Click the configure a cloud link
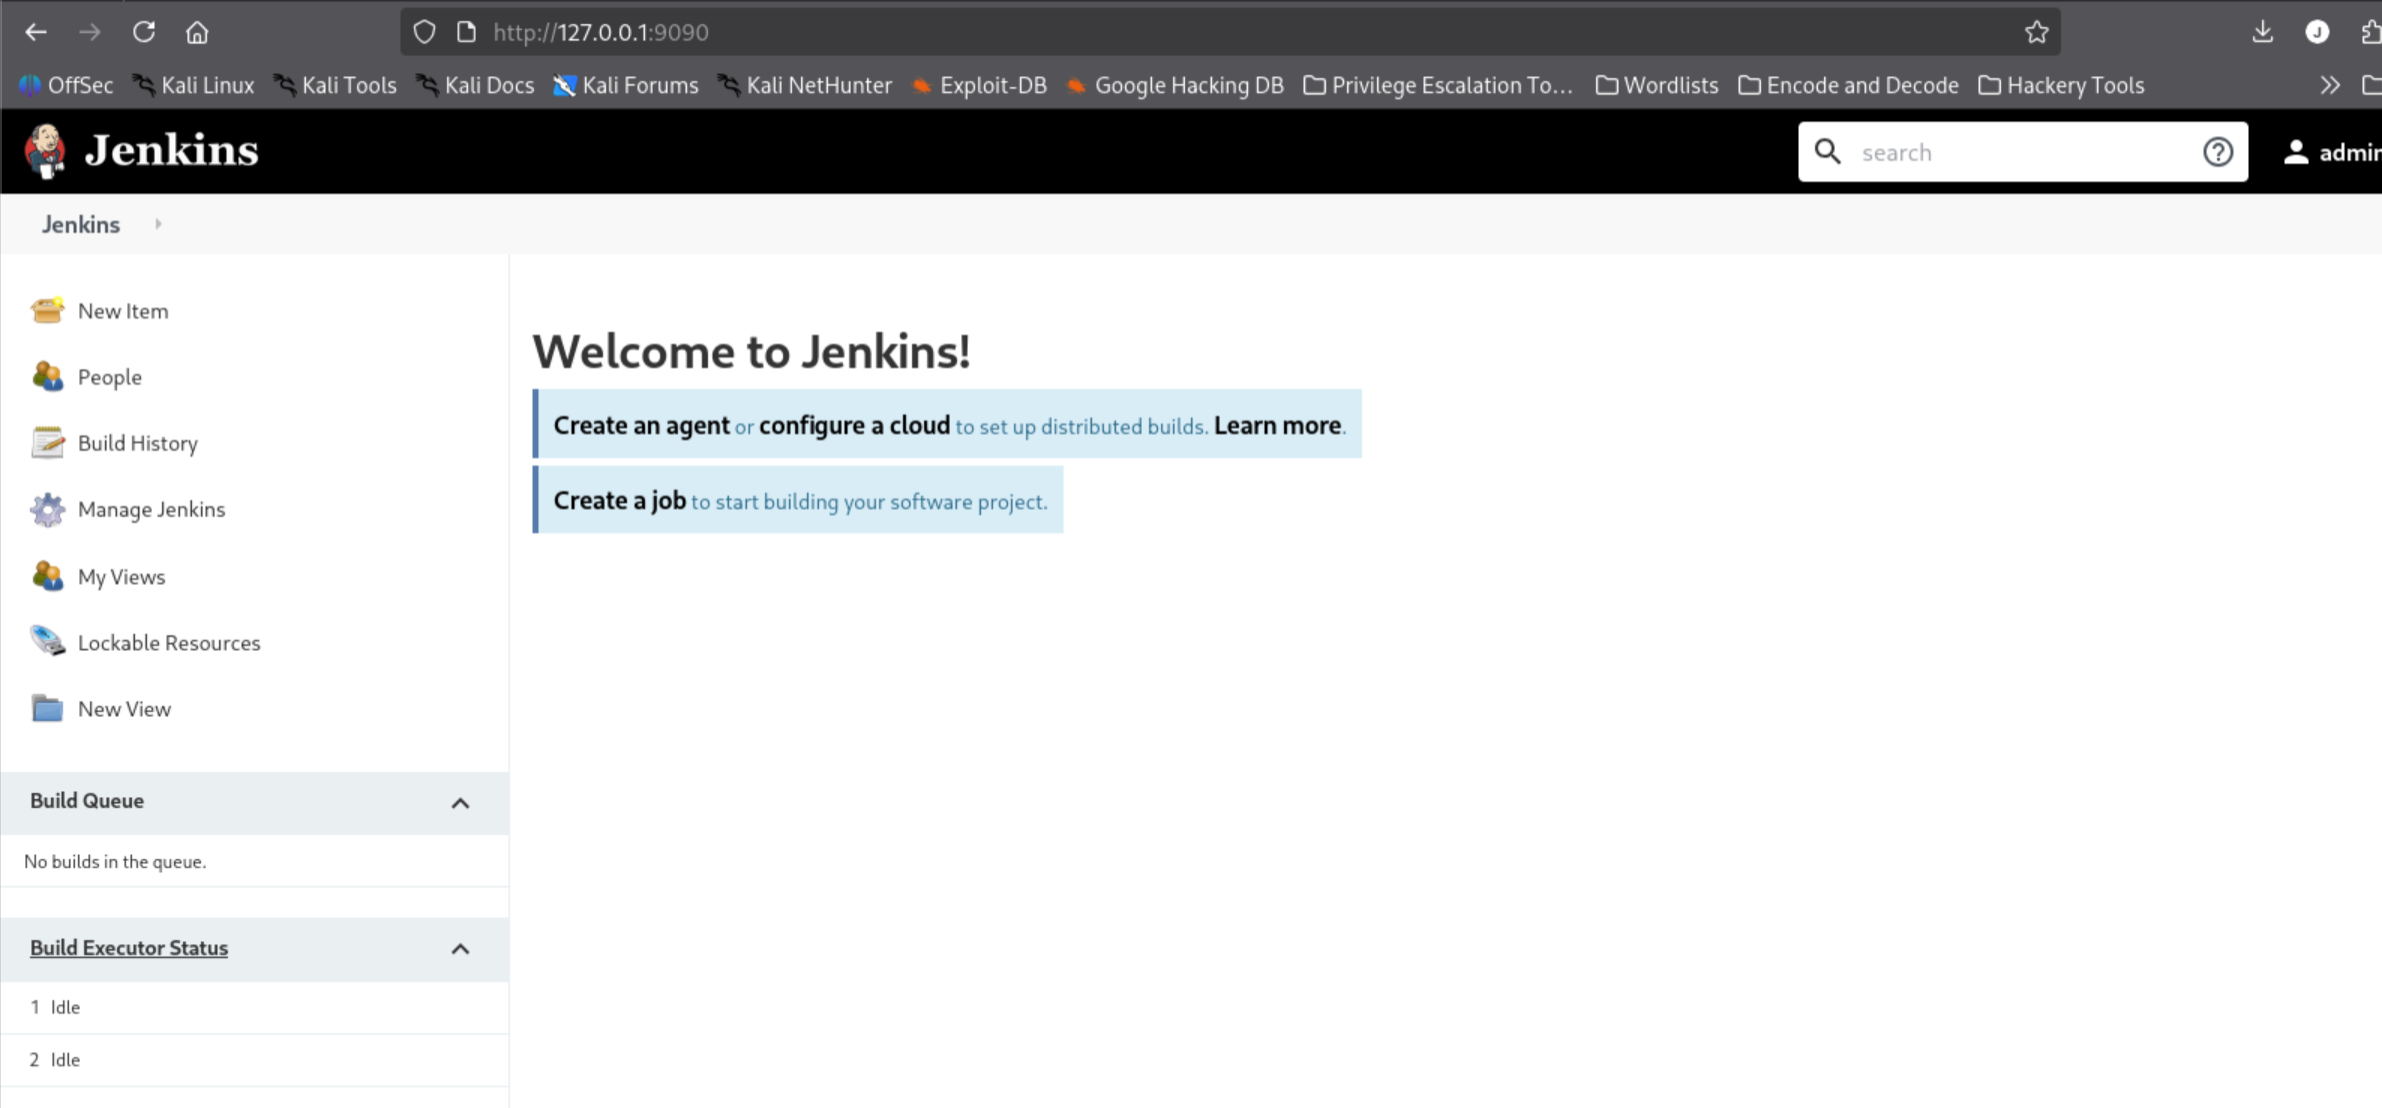Screen dimensions: 2382x1108 (854, 425)
